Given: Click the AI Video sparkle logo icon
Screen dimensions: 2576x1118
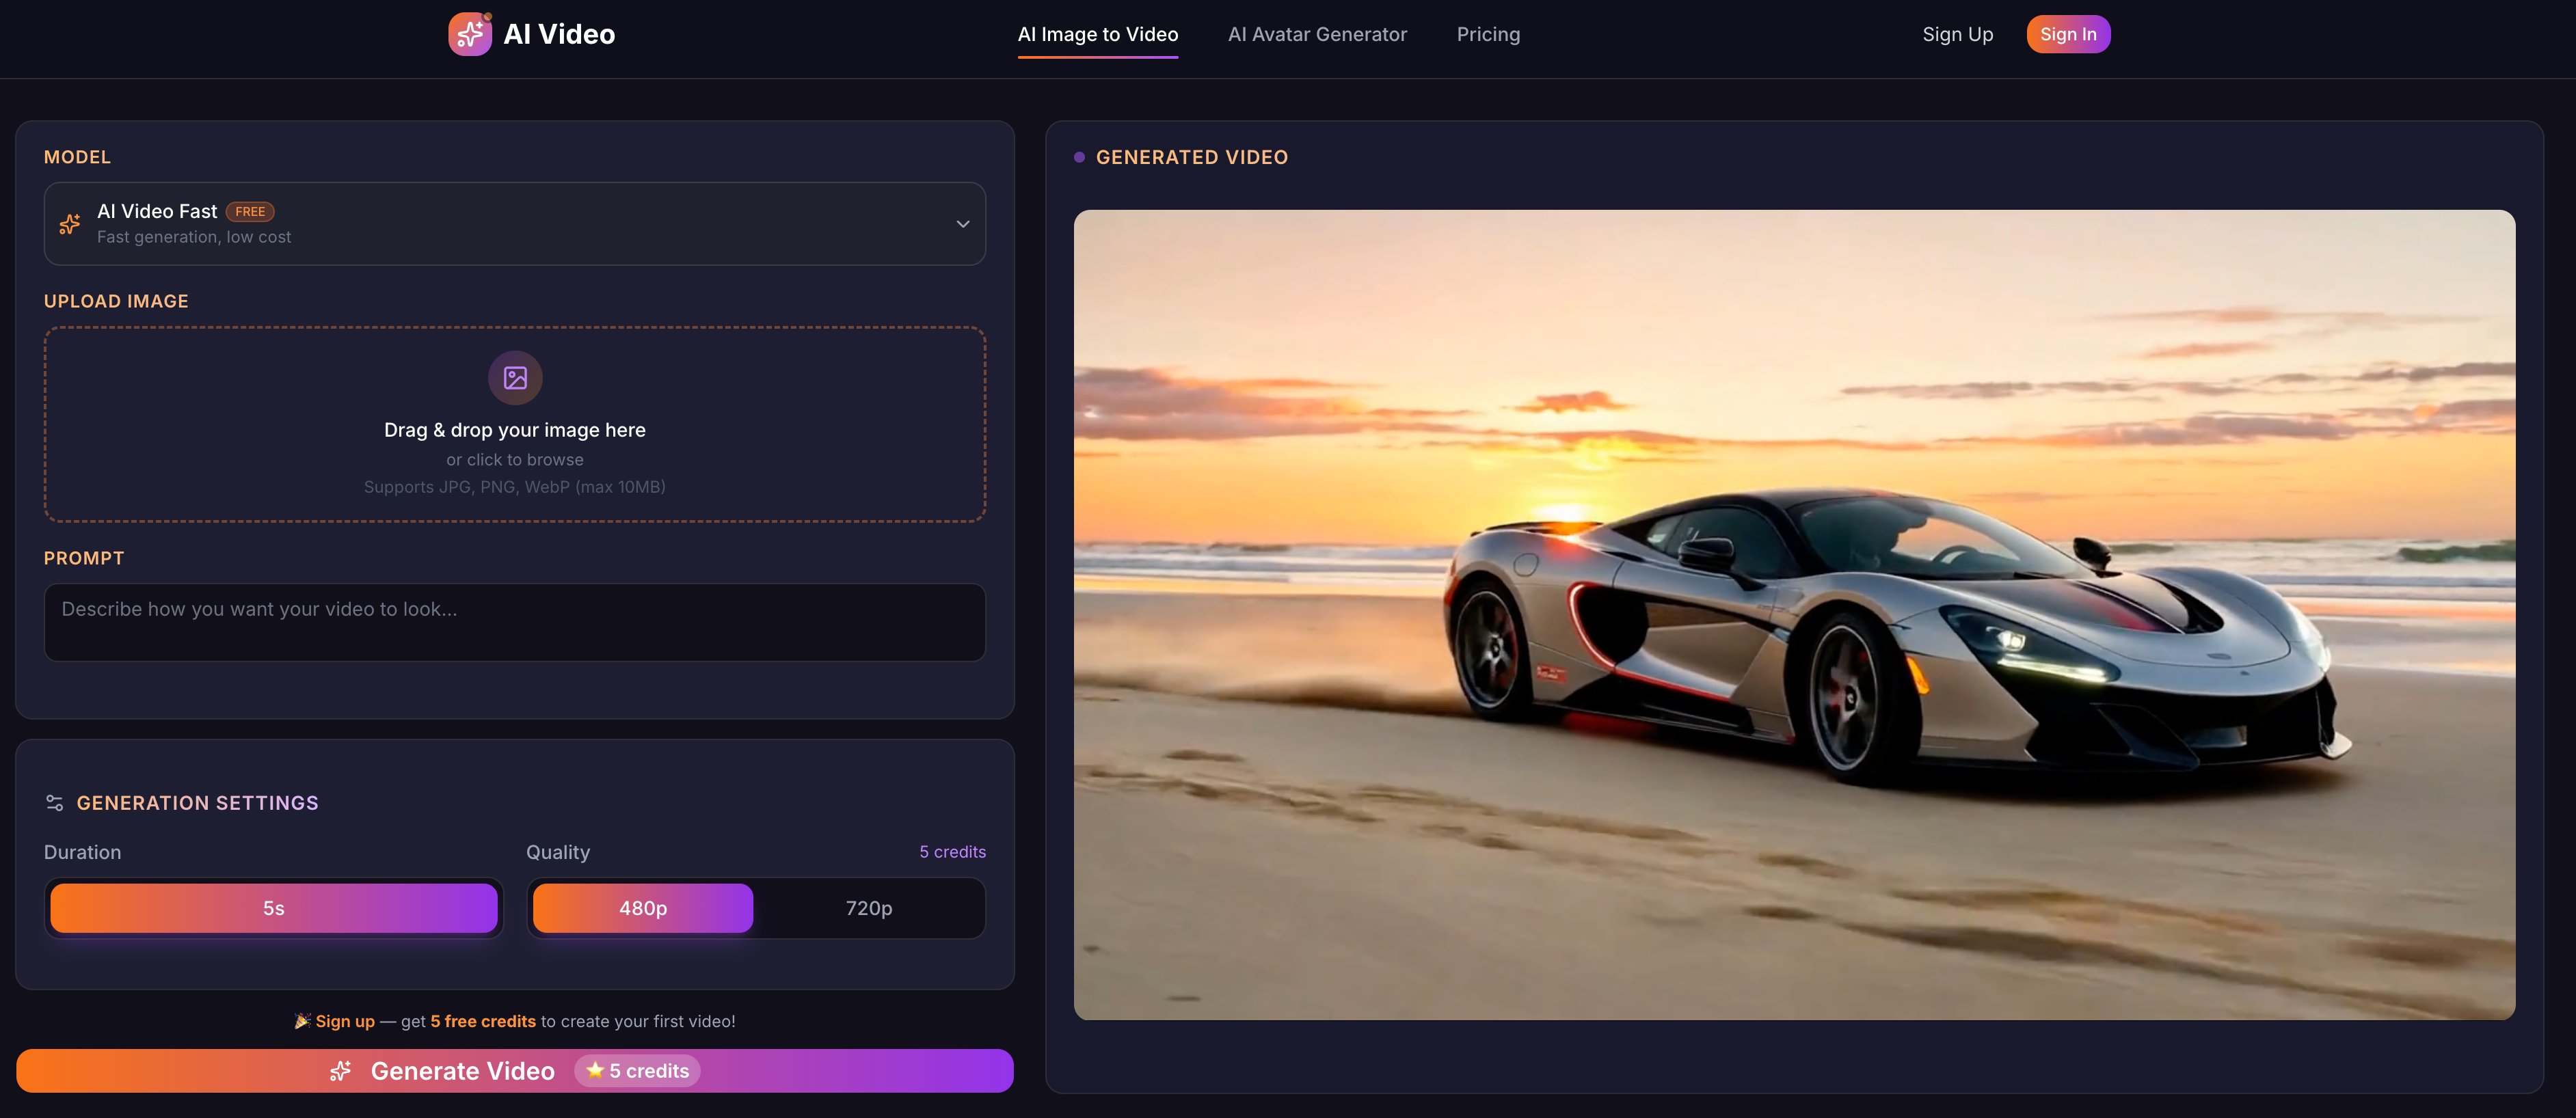Looking at the screenshot, I should [470, 33].
